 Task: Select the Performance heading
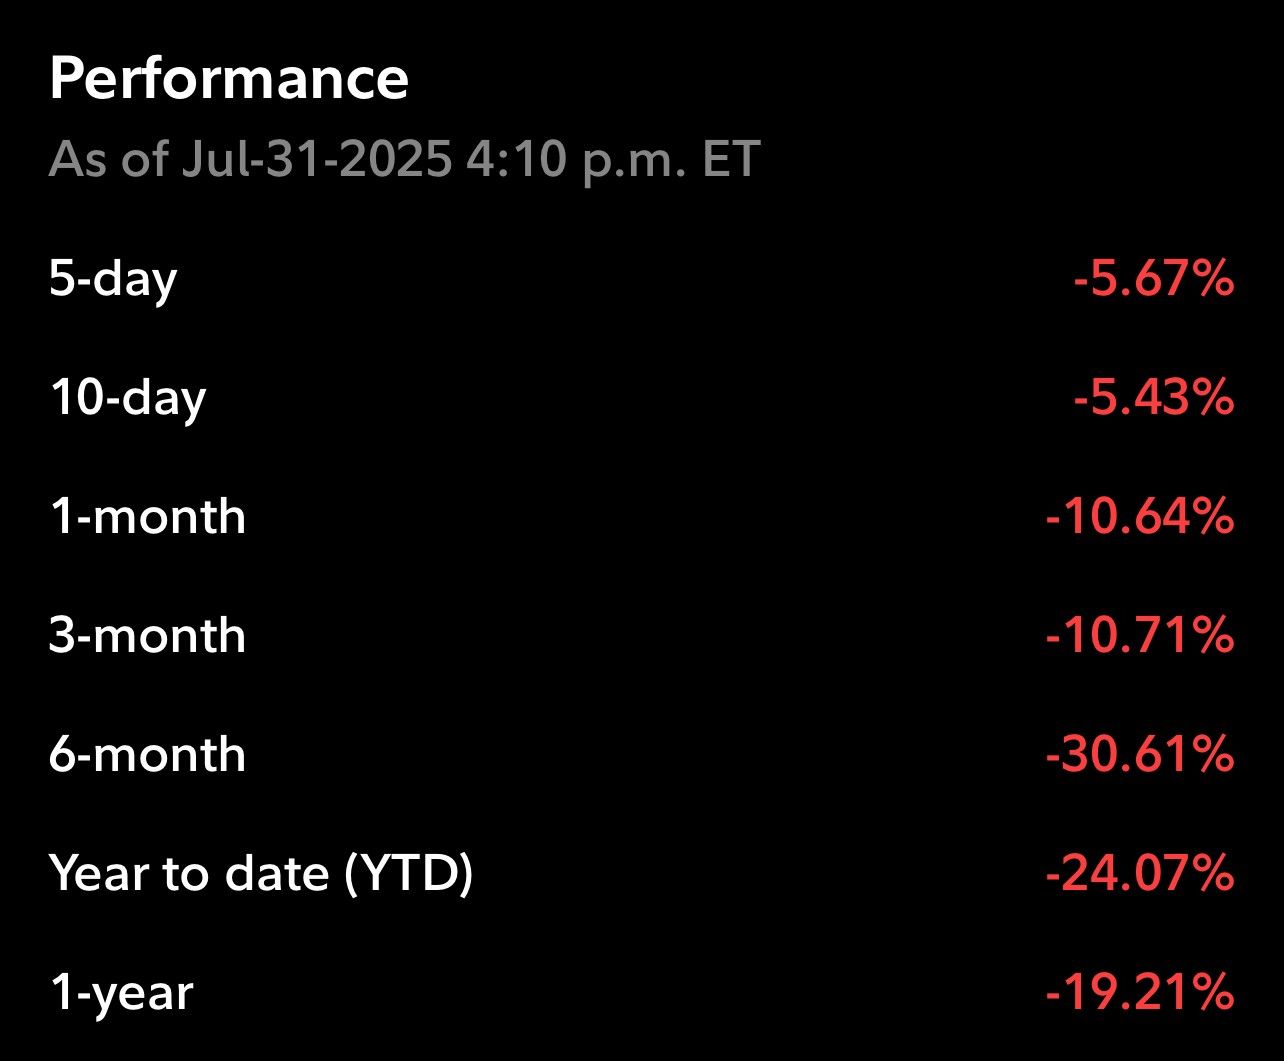point(229,79)
